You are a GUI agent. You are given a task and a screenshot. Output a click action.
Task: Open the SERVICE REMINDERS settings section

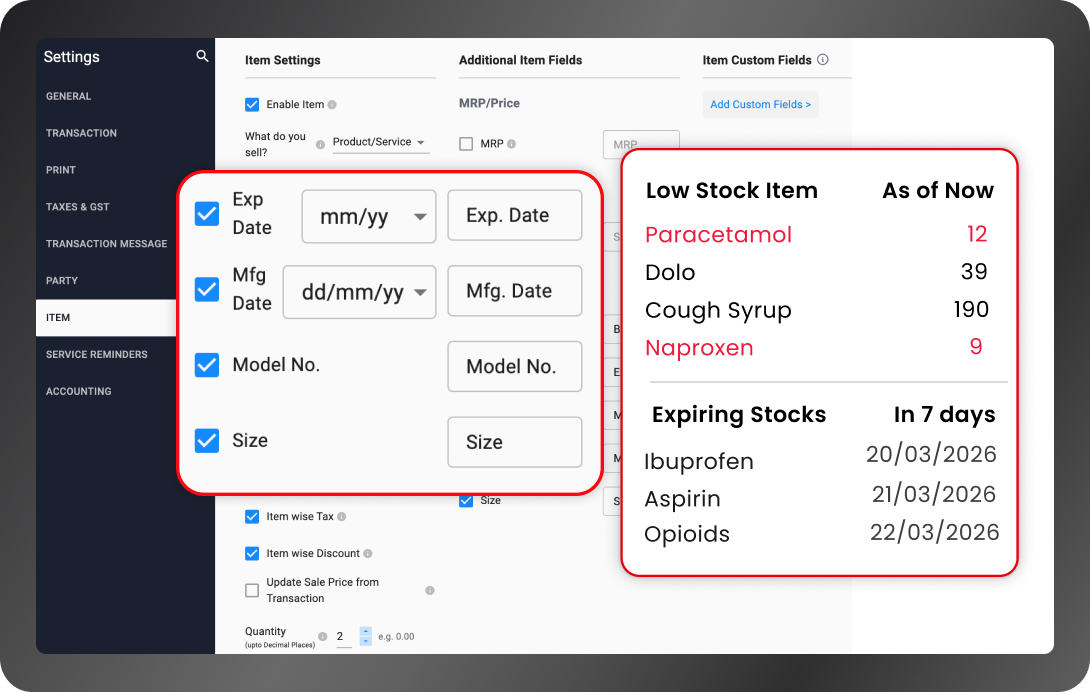[96, 354]
